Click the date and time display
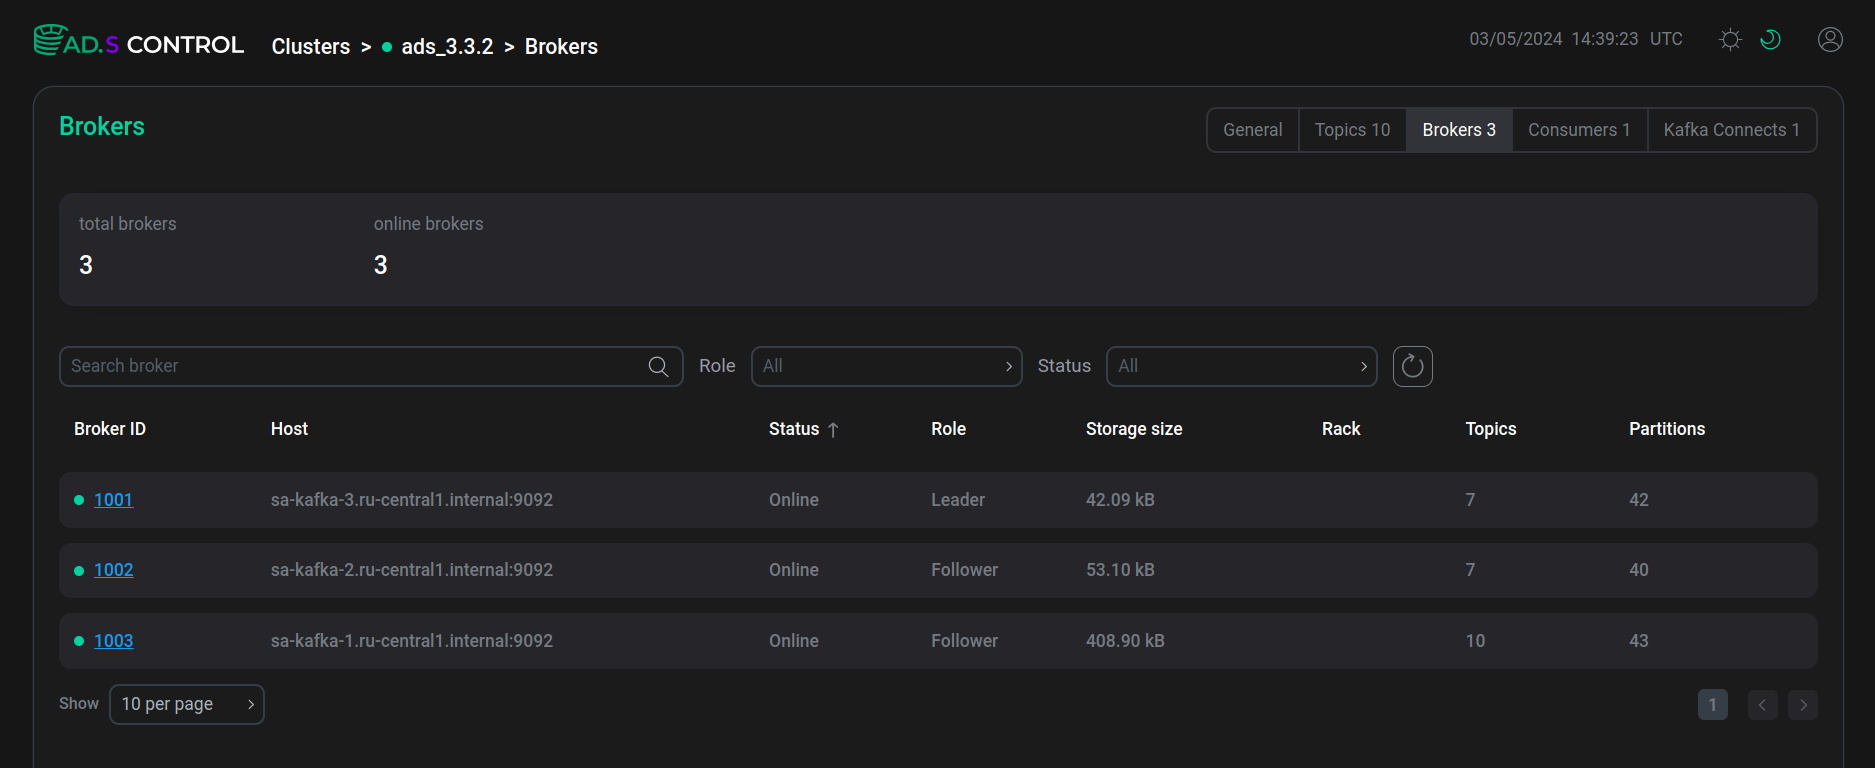The height and width of the screenshot is (768, 1875). point(1576,39)
